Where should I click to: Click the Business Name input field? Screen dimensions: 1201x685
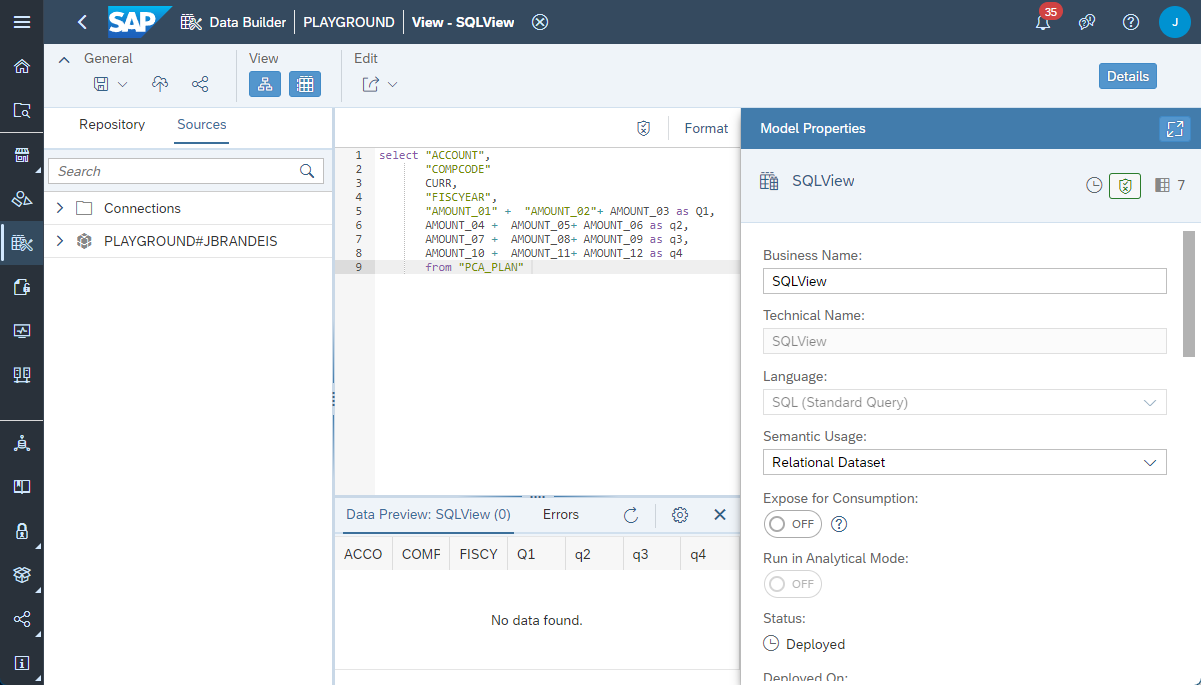tap(965, 281)
